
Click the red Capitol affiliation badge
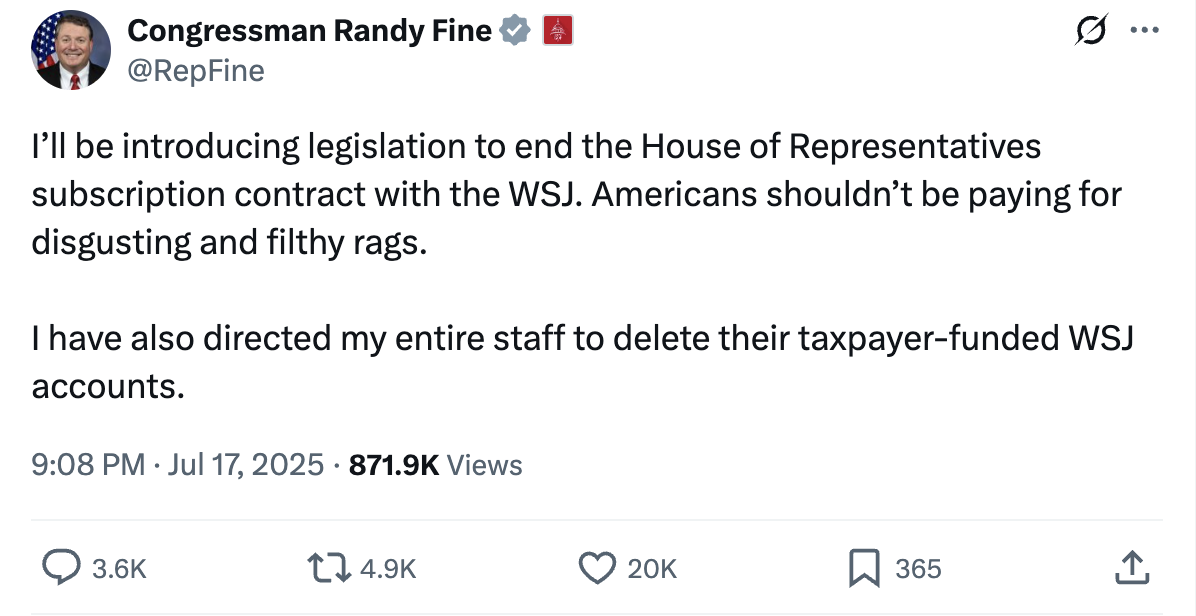tap(556, 31)
